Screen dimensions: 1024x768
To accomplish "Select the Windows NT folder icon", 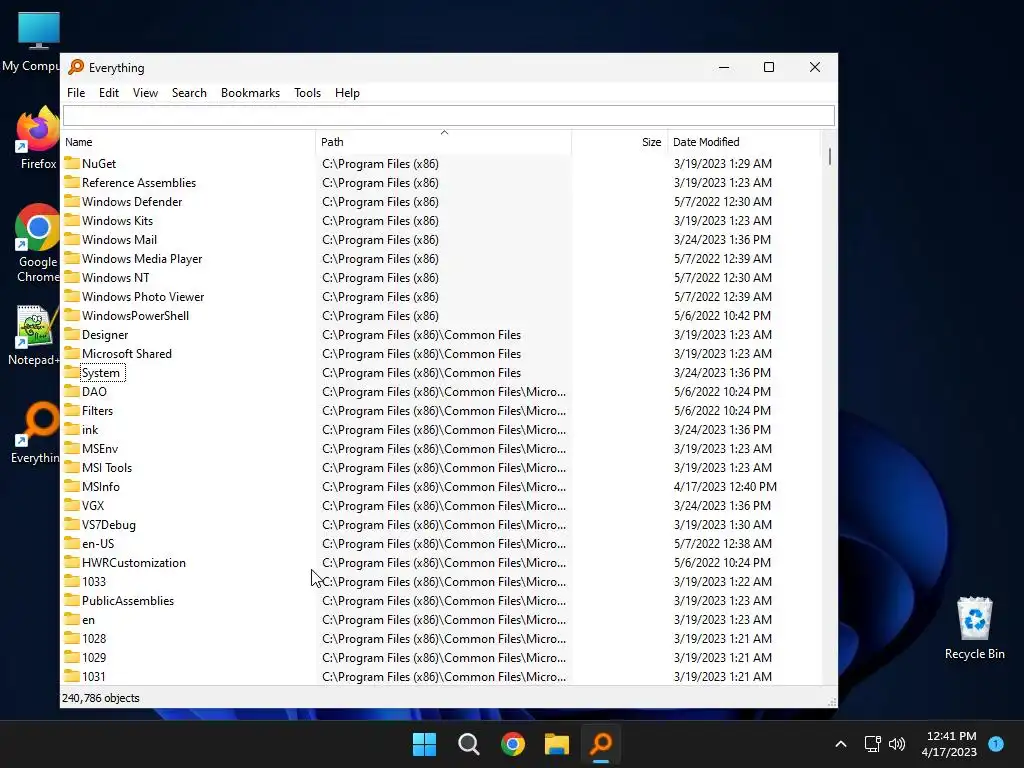I will [72, 277].
